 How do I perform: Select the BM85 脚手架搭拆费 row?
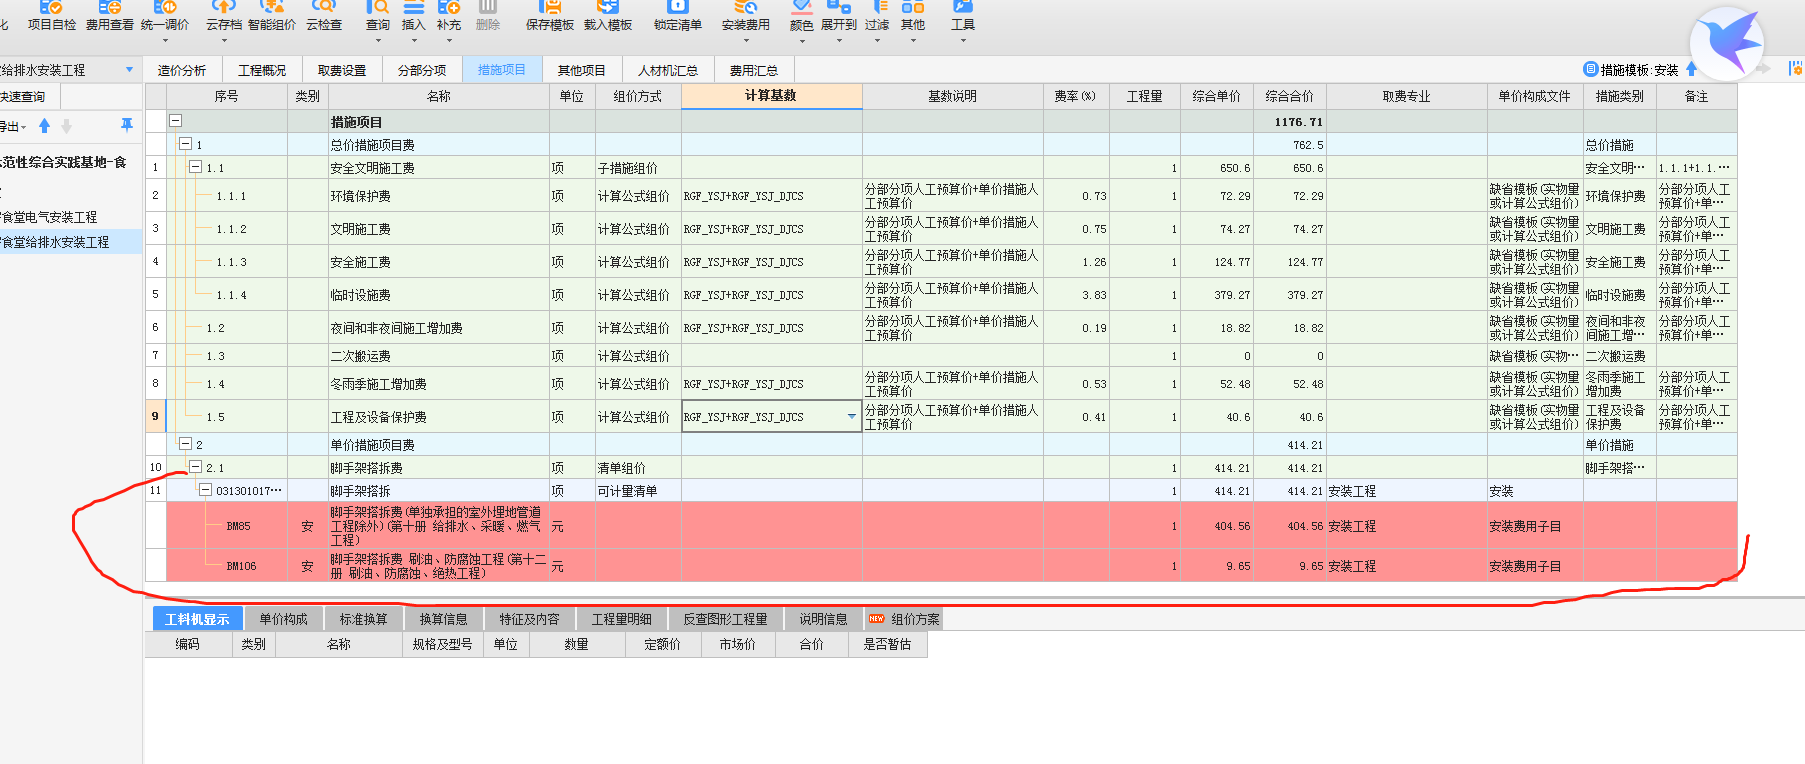click(x=951, y=526)
